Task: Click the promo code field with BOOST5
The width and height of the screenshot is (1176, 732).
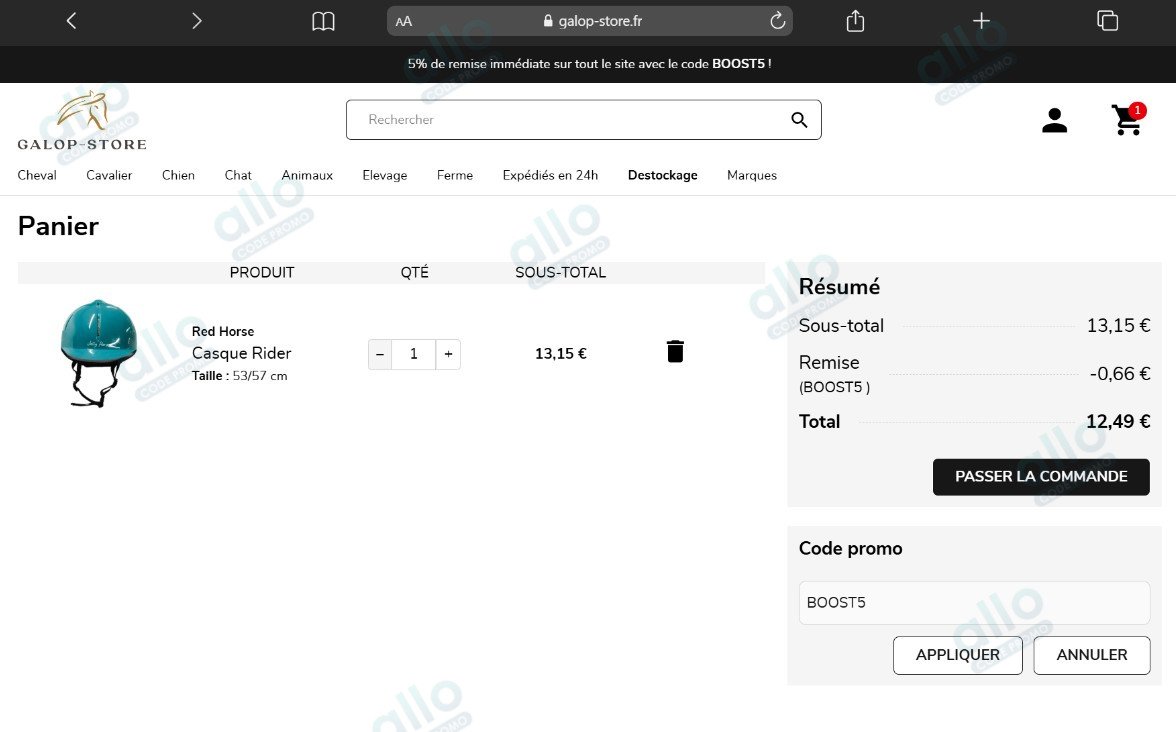Action: (974, 603)
